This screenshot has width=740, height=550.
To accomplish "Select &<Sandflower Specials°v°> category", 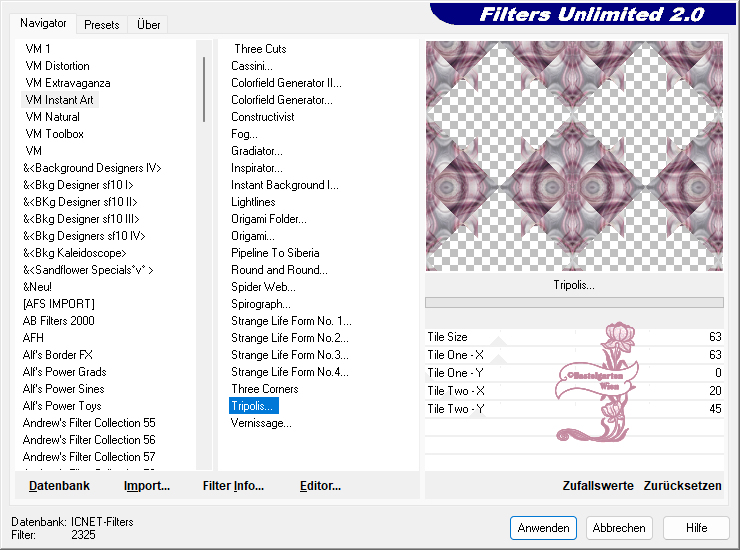I will click(88, 270).
